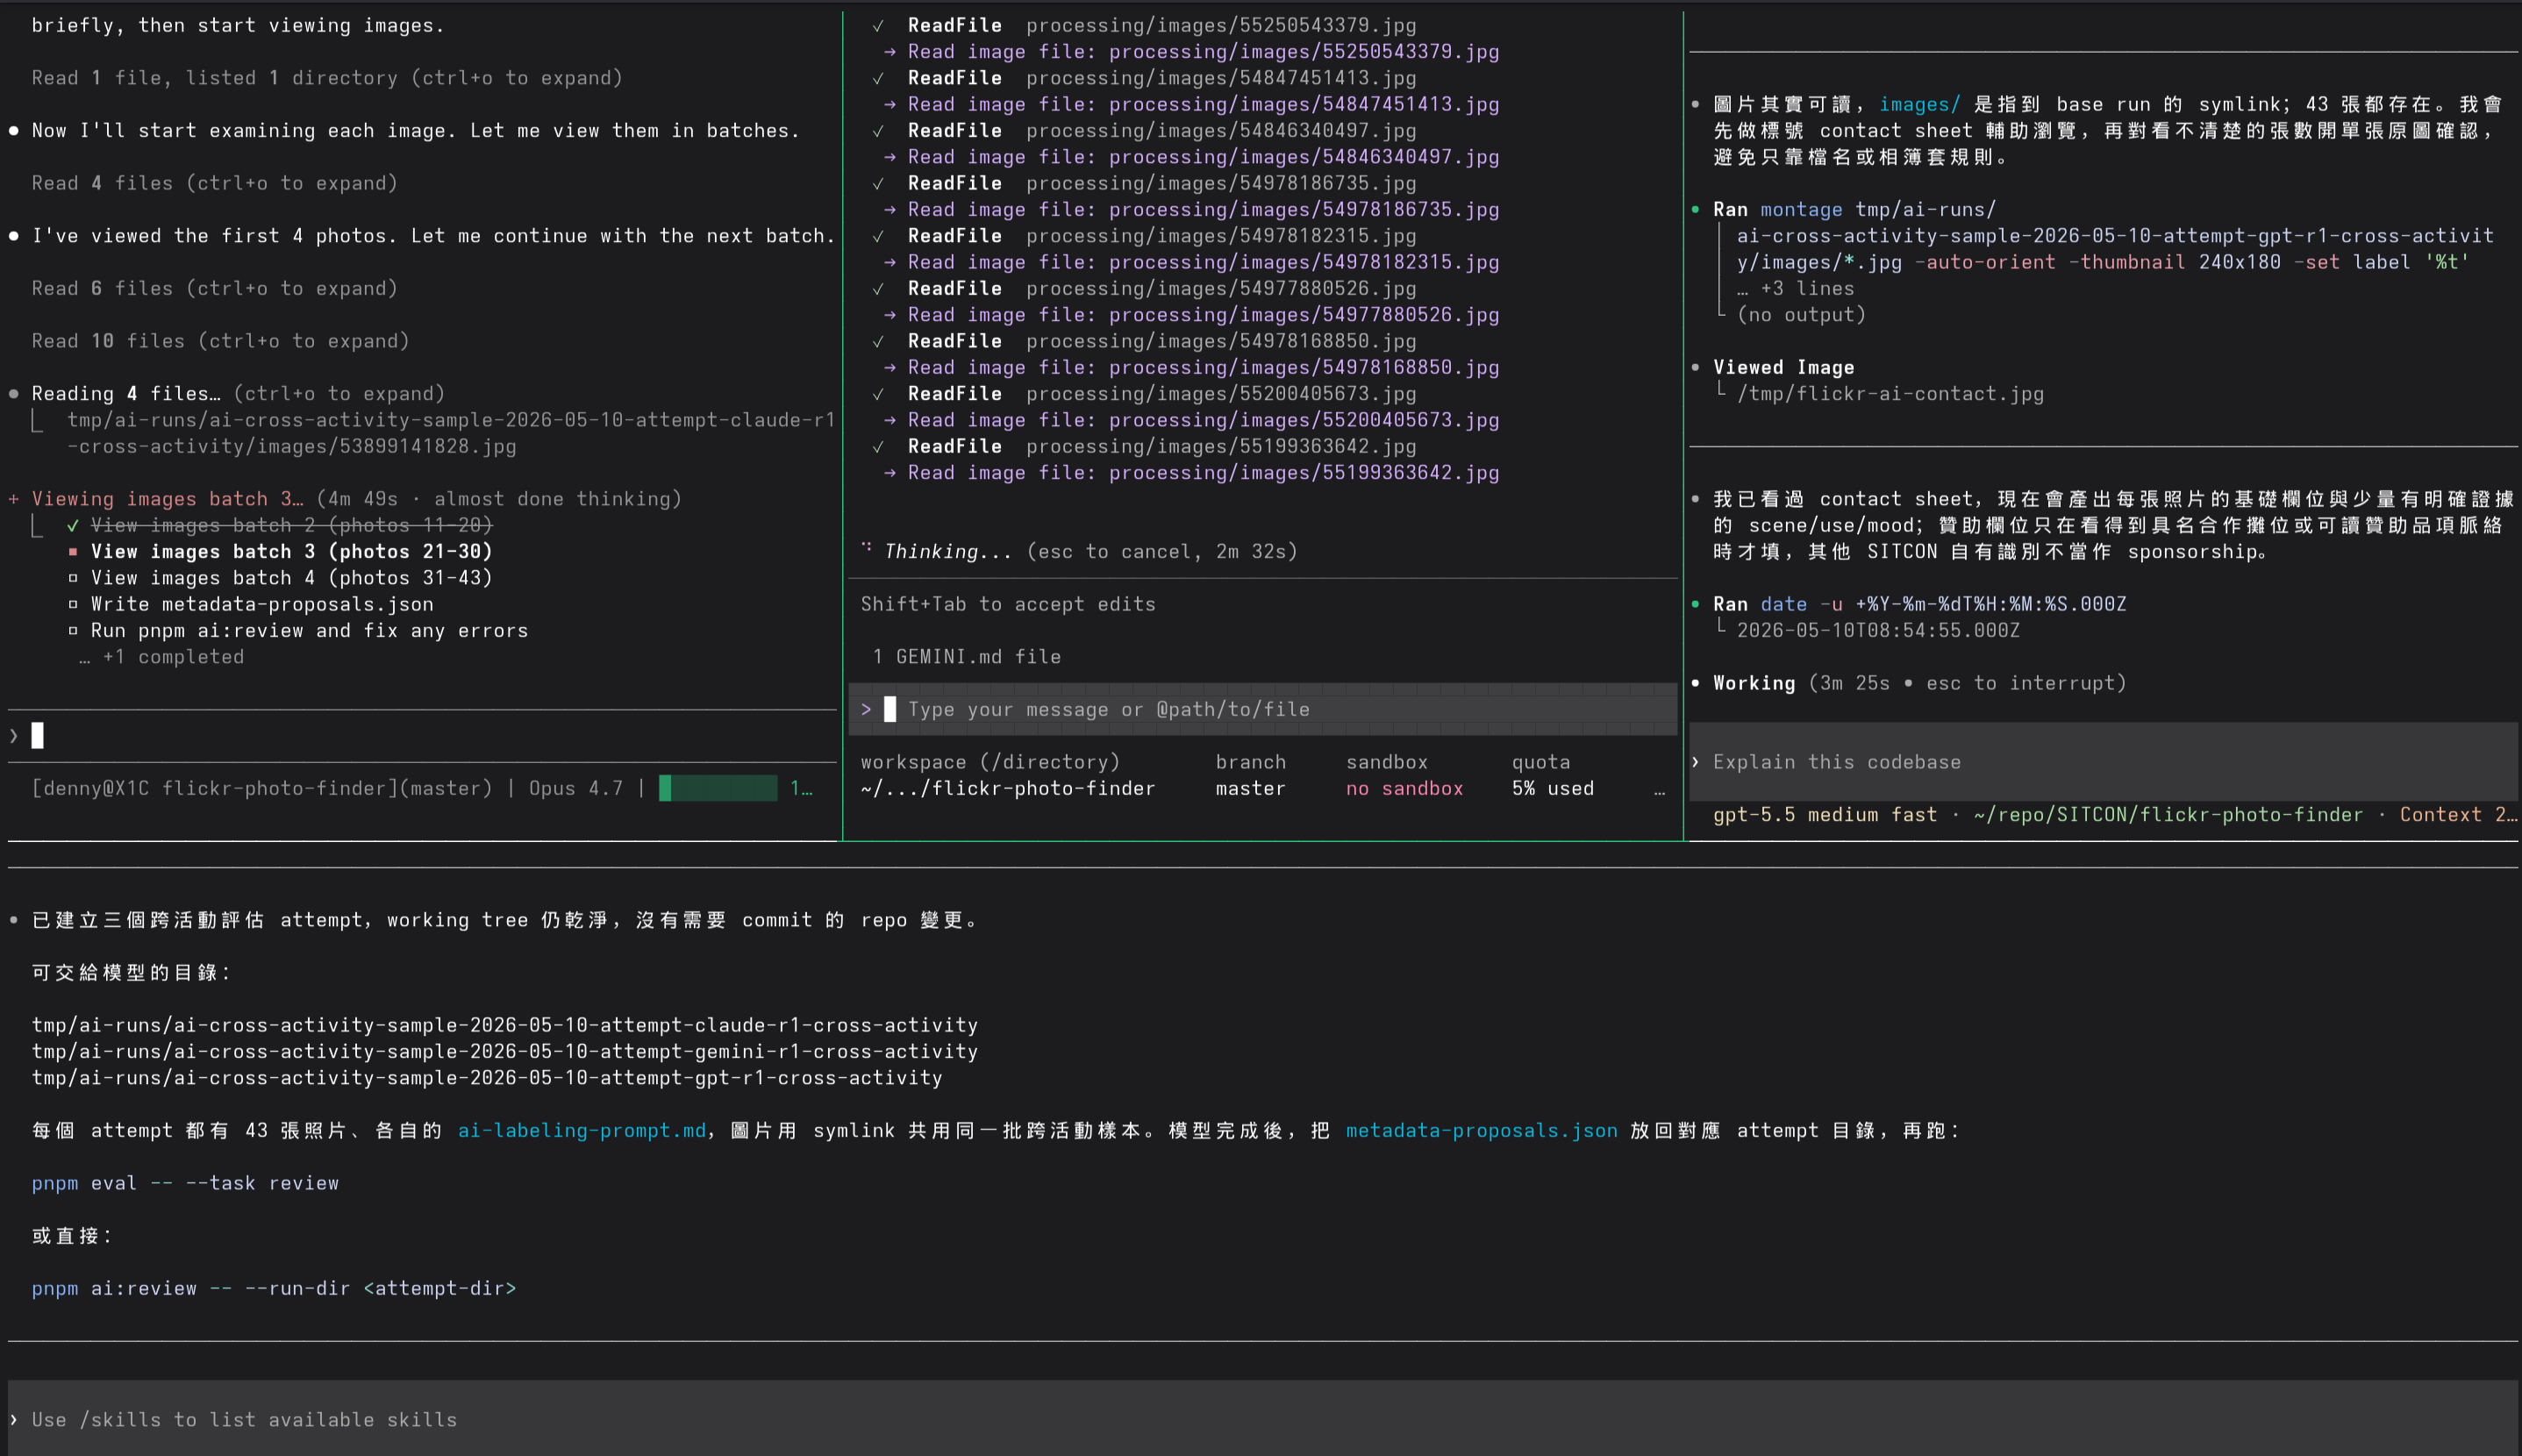Click check mark beside ReadFile 55200405673.jpg
2522x1456 pixels.
click(x=878, y=394)
